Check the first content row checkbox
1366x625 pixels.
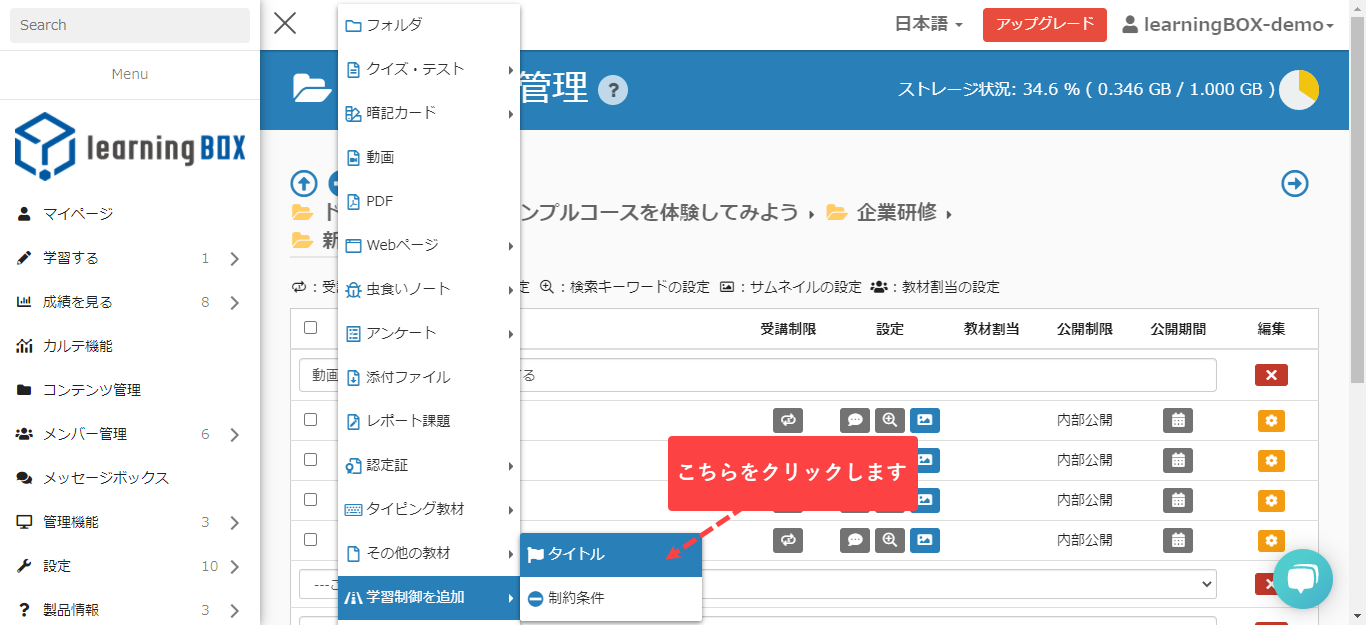point(310,420)
